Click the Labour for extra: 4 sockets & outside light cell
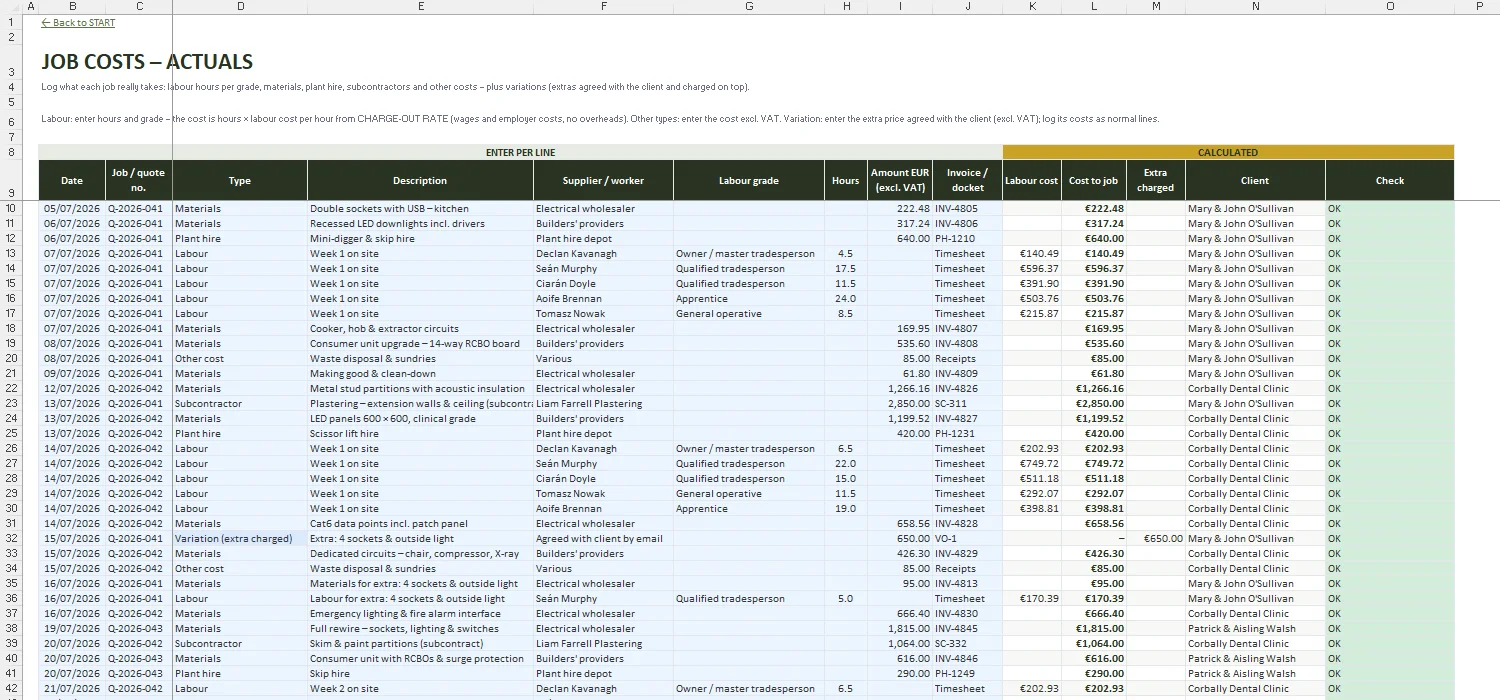This screenshot has width=1500, height=700. (x=420, y=599)
